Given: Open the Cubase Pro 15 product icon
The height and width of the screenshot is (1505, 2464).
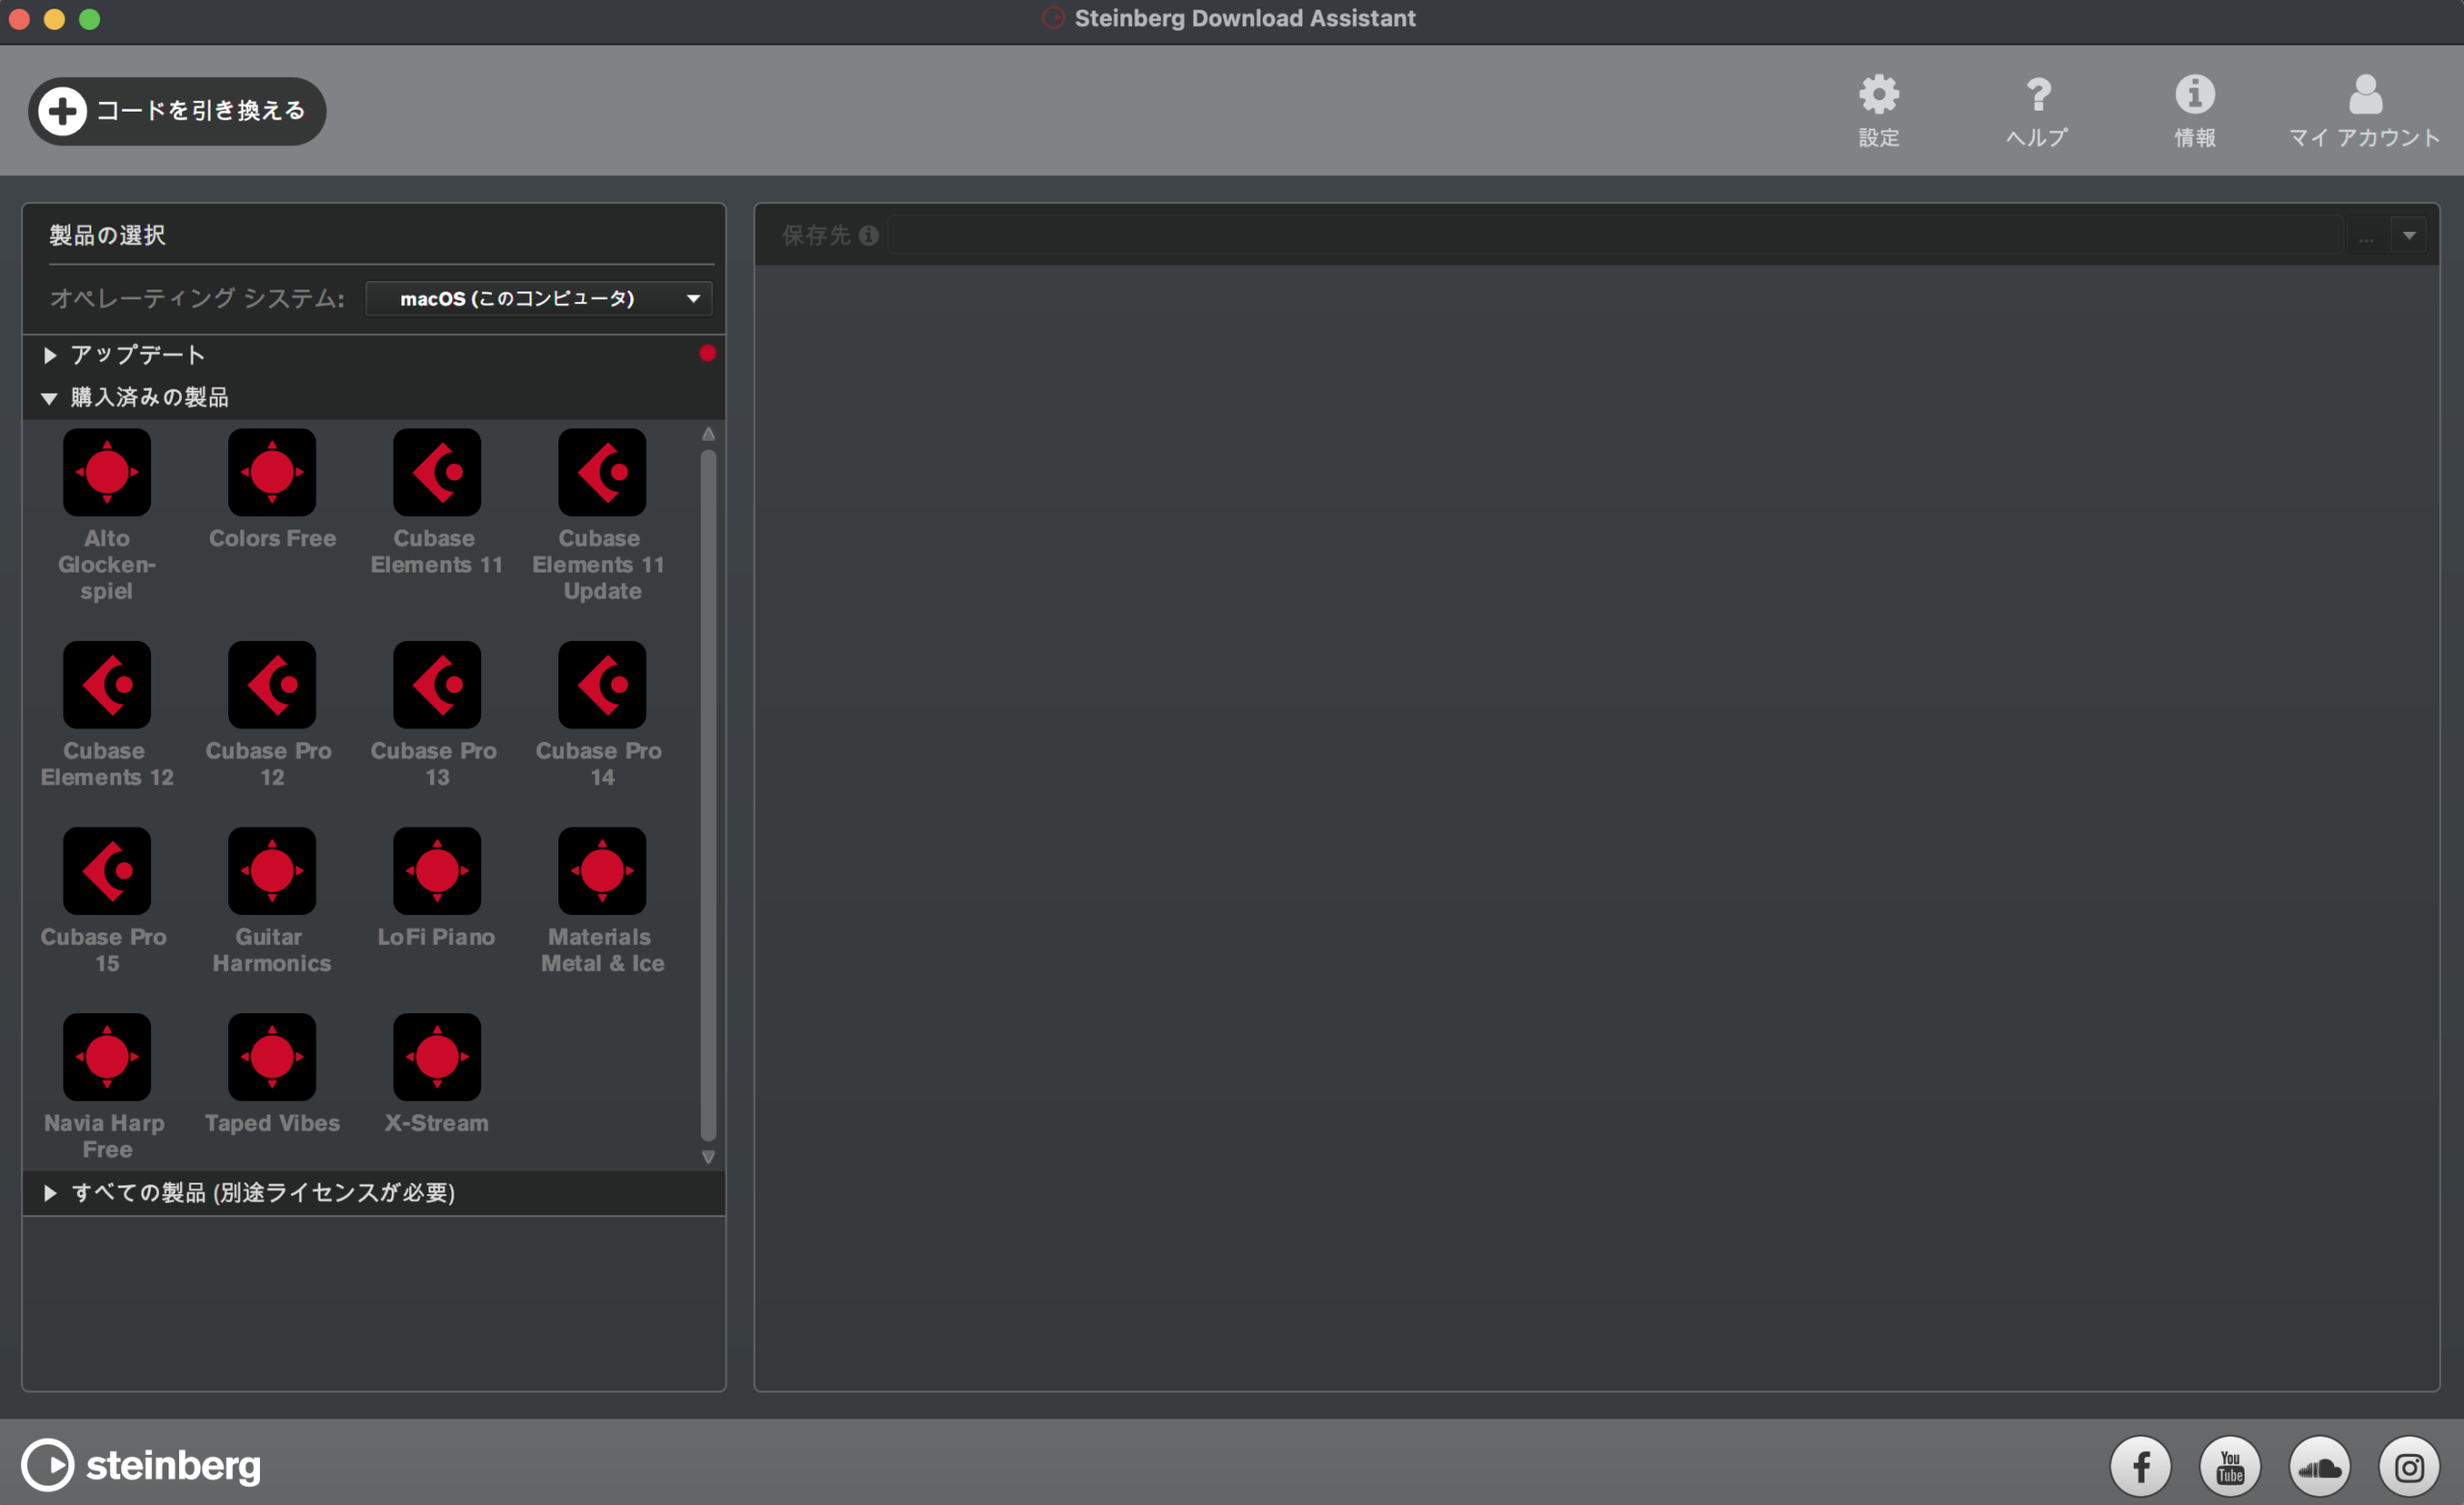Looking at the screenshot, I should pos(107,871).
